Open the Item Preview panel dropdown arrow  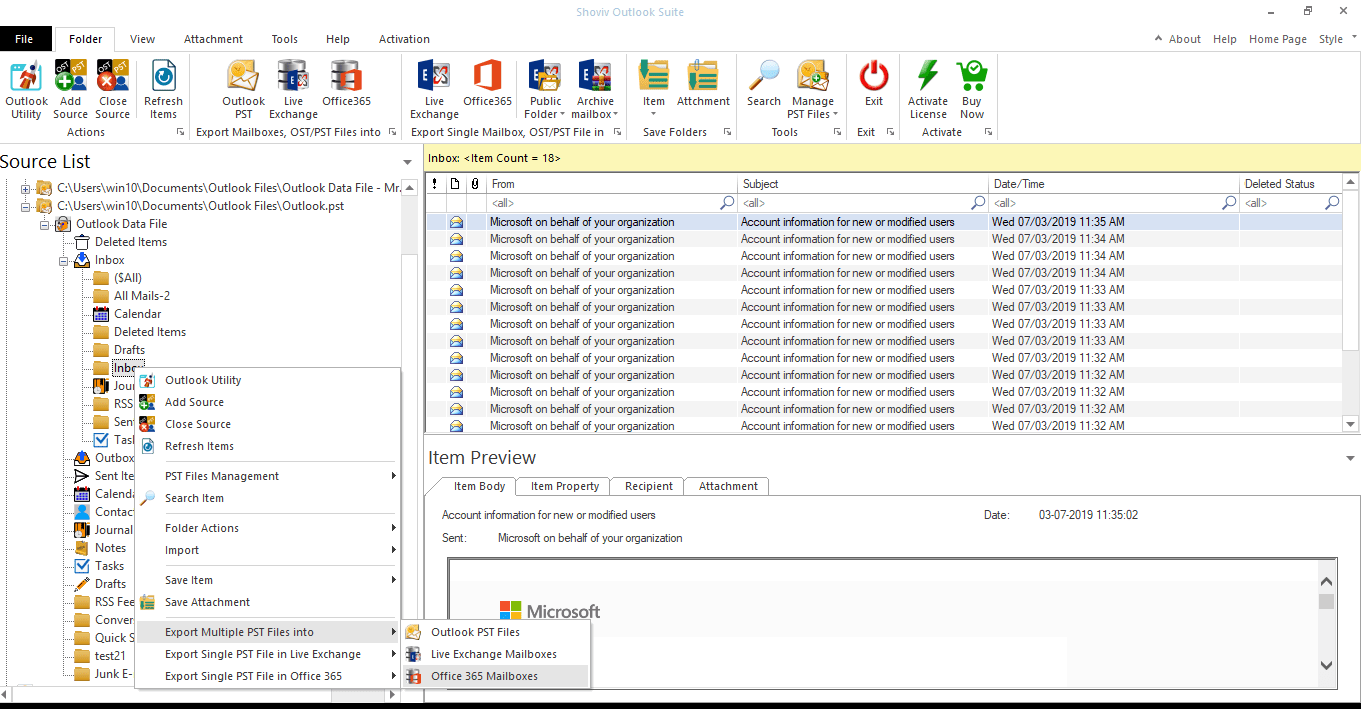coord(1351,458)
